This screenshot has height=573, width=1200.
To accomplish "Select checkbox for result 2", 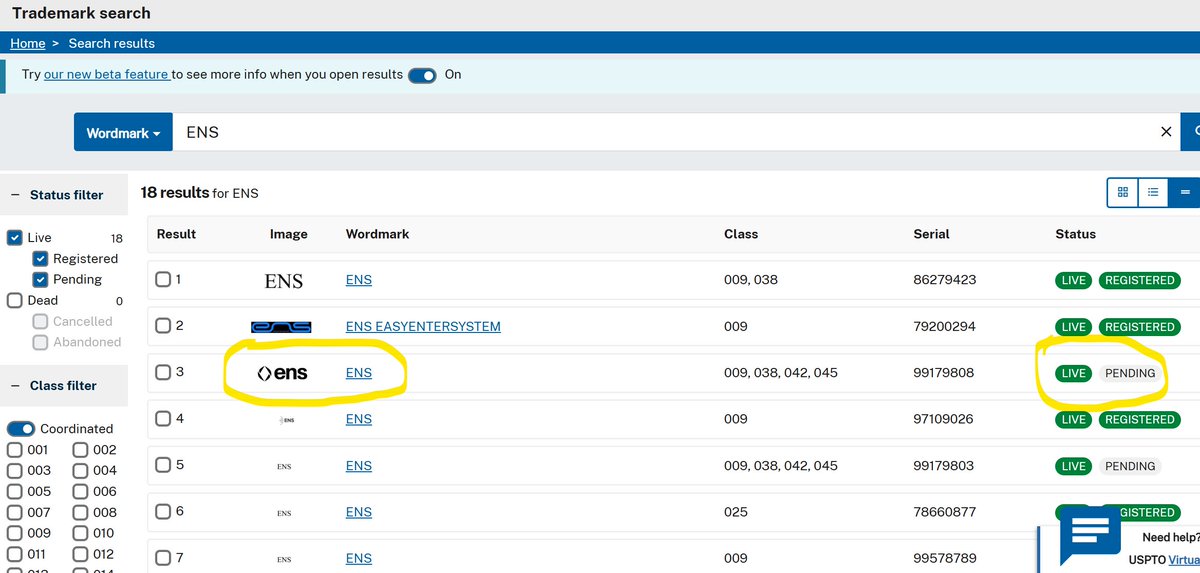I will pos(164,326).
